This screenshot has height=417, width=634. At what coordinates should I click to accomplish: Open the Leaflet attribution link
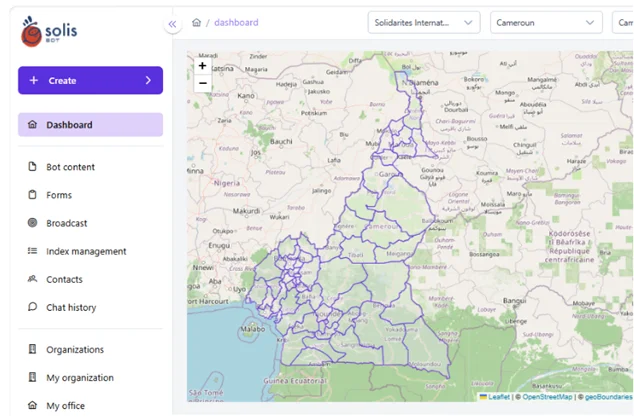[x=499, y=397]
